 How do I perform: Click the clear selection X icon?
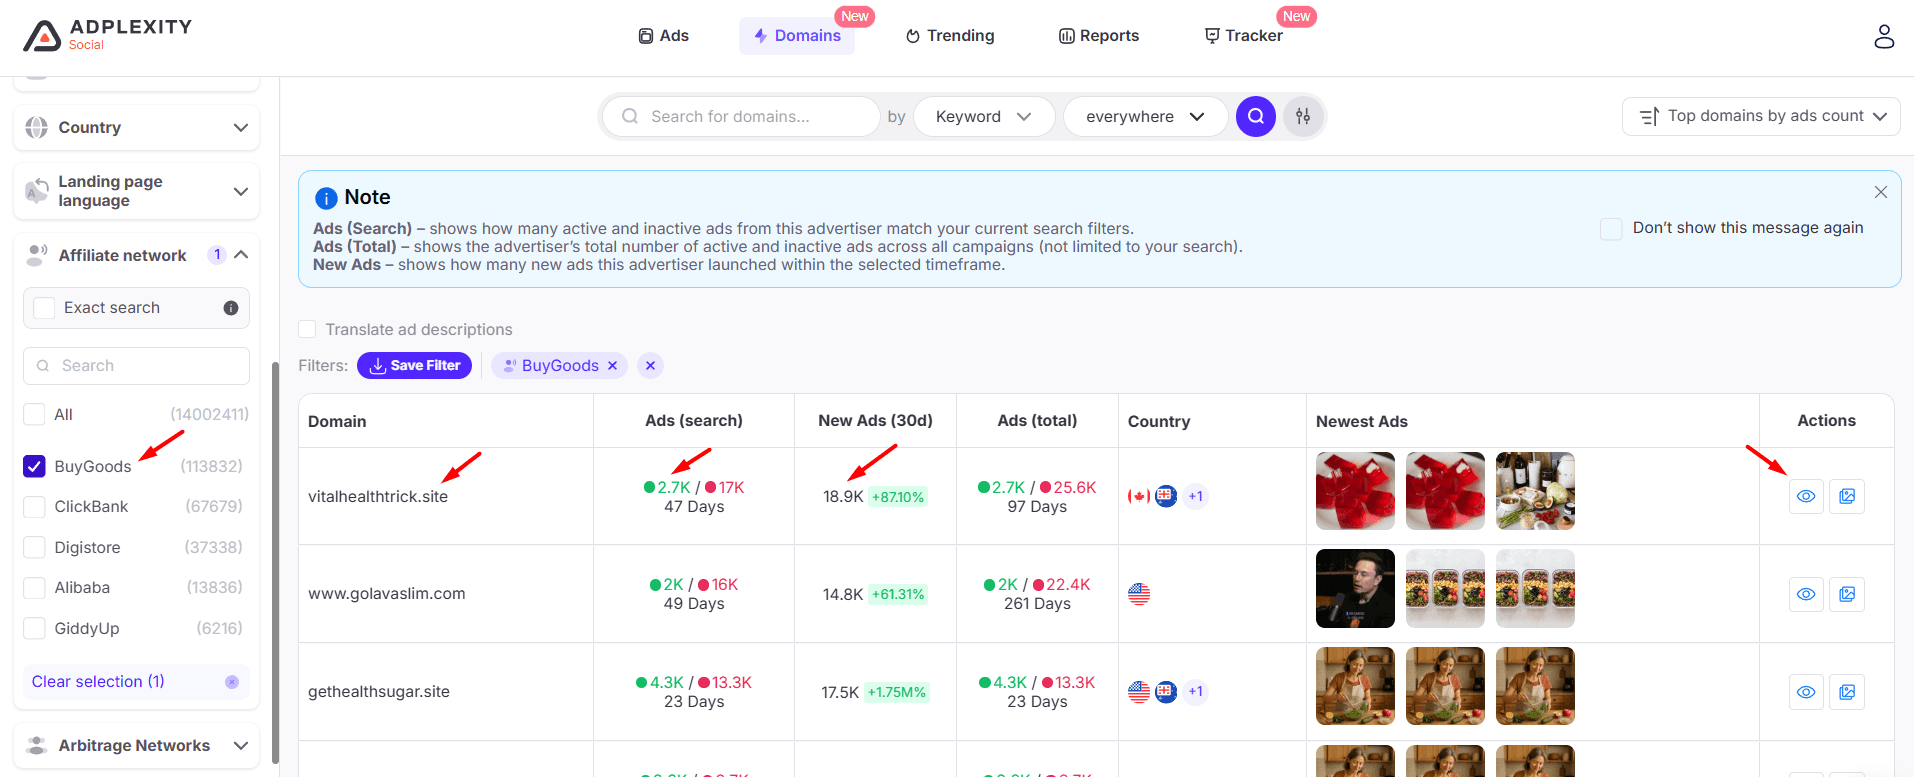pos(232,682)
